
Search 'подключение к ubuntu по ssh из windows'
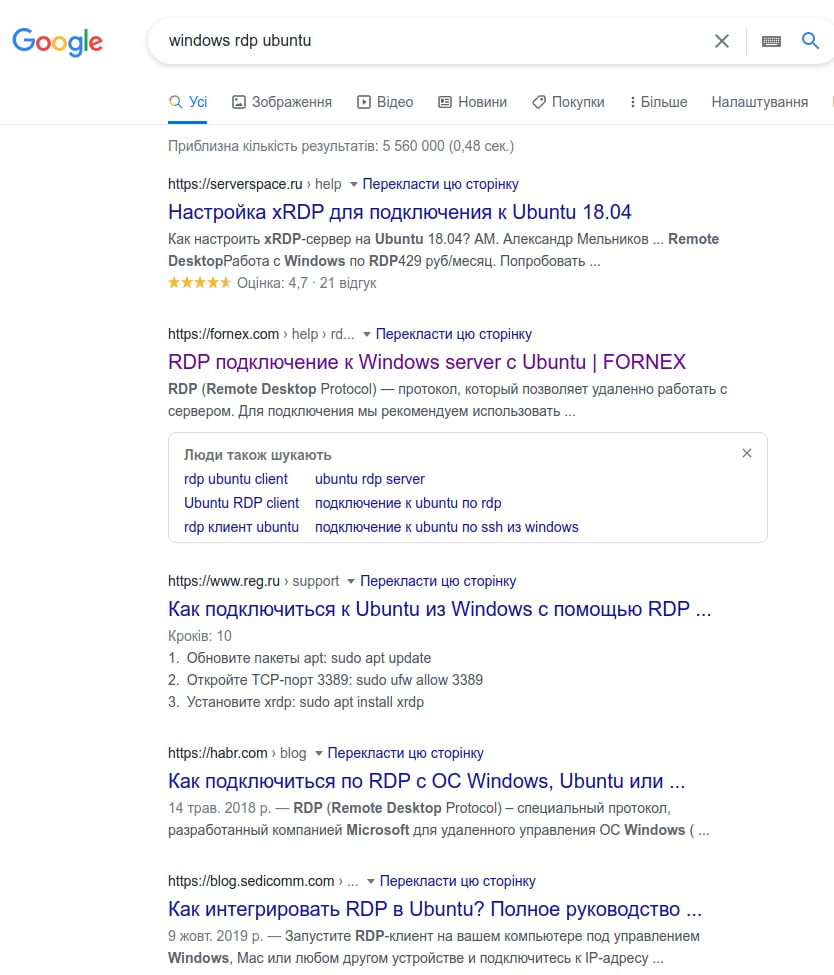[447, 527]
